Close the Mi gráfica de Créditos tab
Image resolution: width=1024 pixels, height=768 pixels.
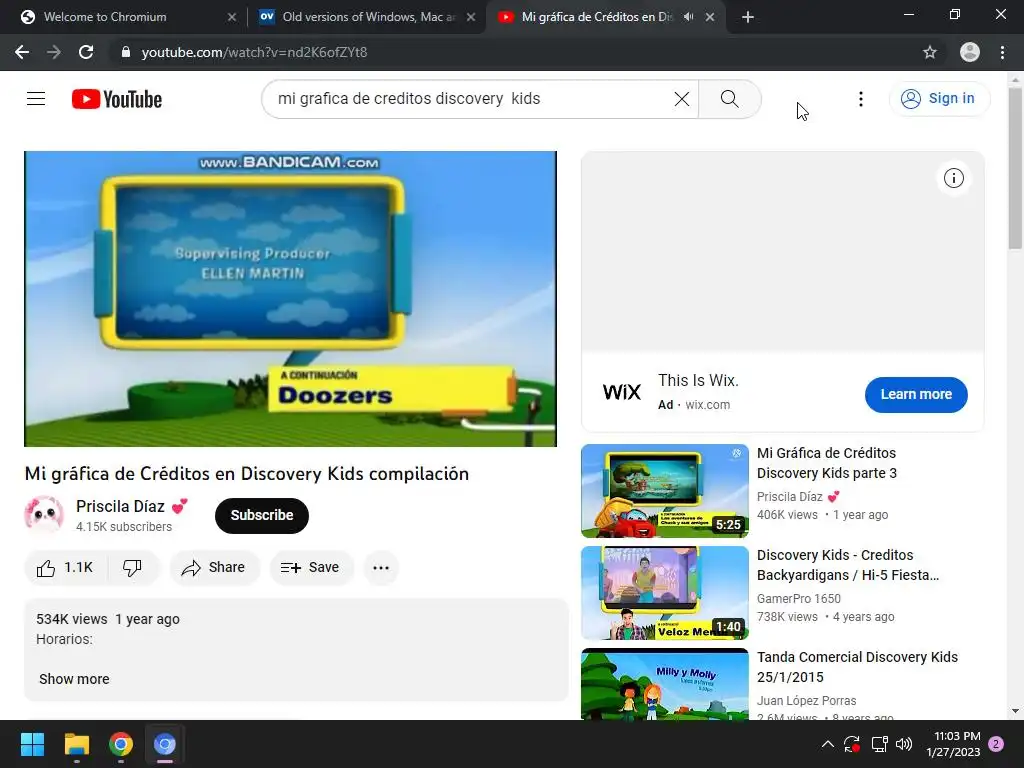[710, 17]
